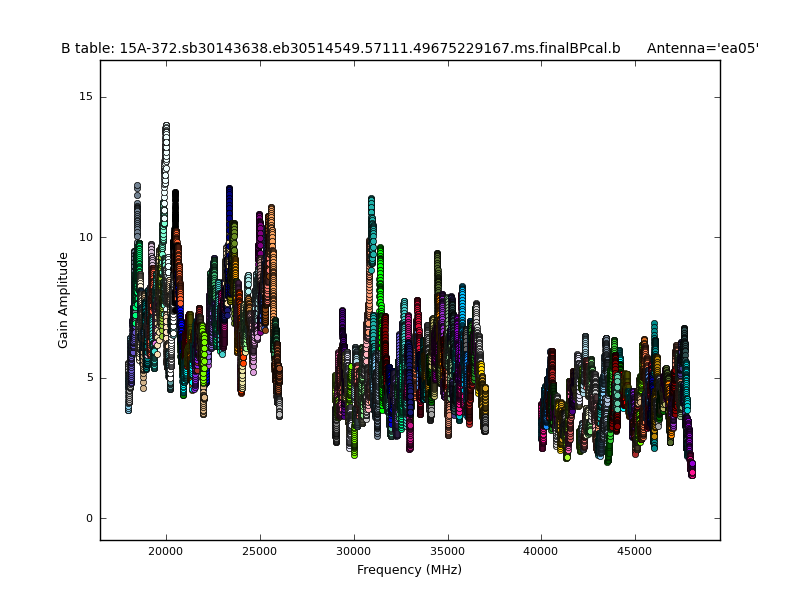Click the 25000 tick label on x-axis
800x600 pixels.
[x=260, y=550]
